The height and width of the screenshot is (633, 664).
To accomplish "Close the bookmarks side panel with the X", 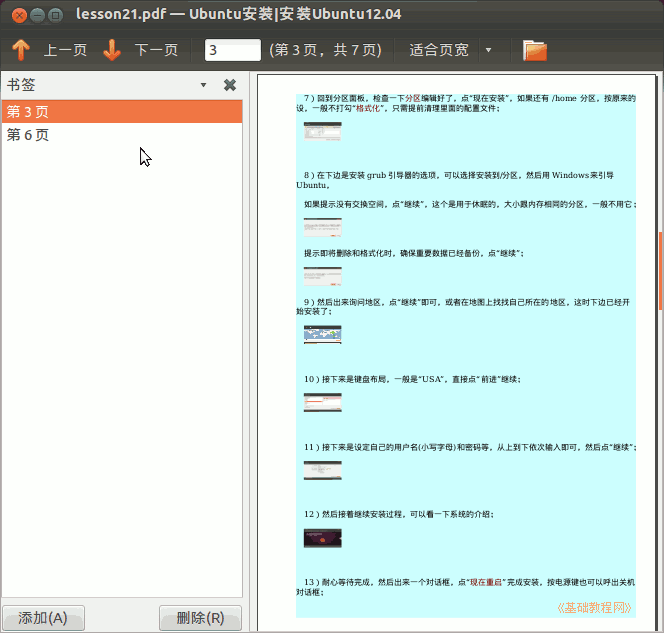I will click(x=230, y=85).
